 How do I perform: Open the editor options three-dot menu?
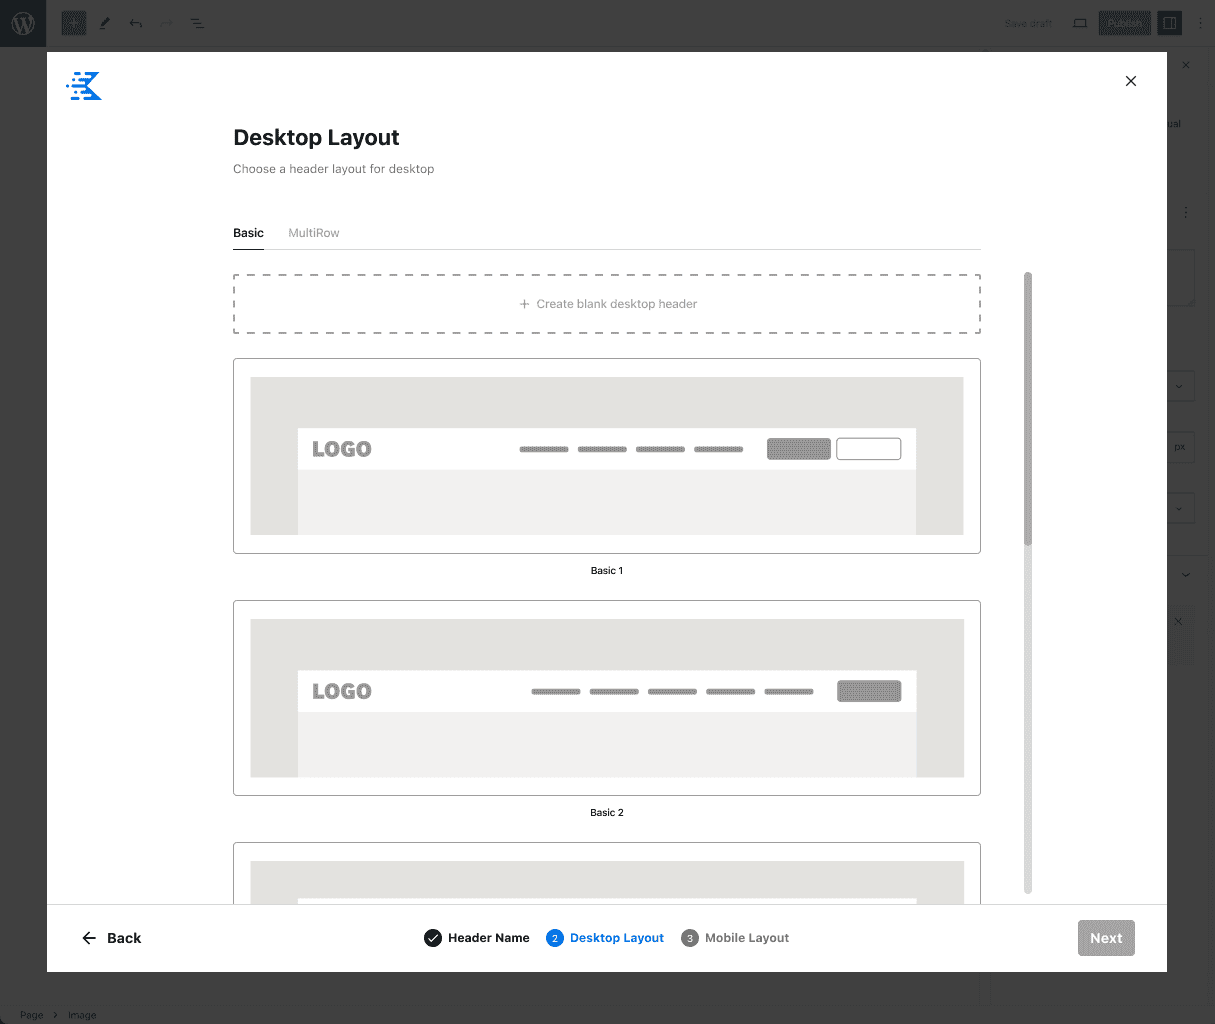[1201, 23]
